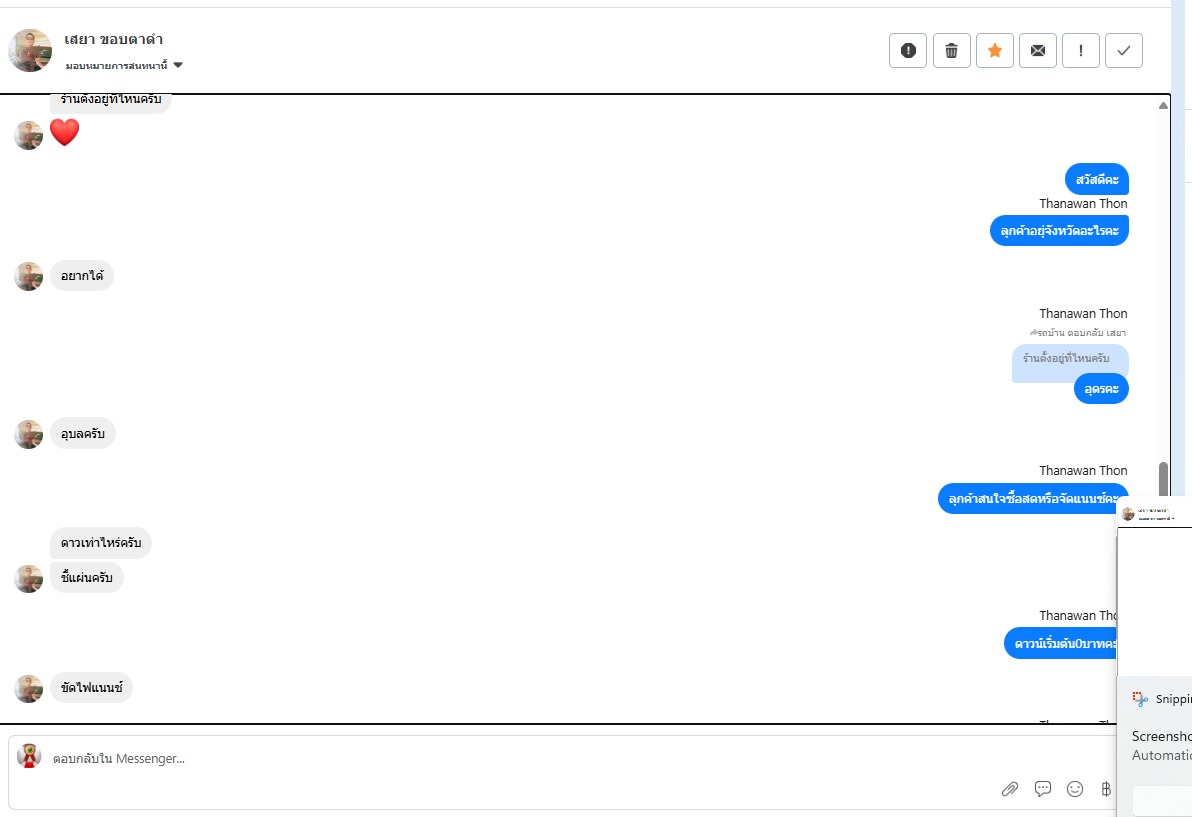Image resolution: width=1192 pixels, height=817 pixels.
Task: Toggle the orange star follow-up button
Action: [994, 51]
